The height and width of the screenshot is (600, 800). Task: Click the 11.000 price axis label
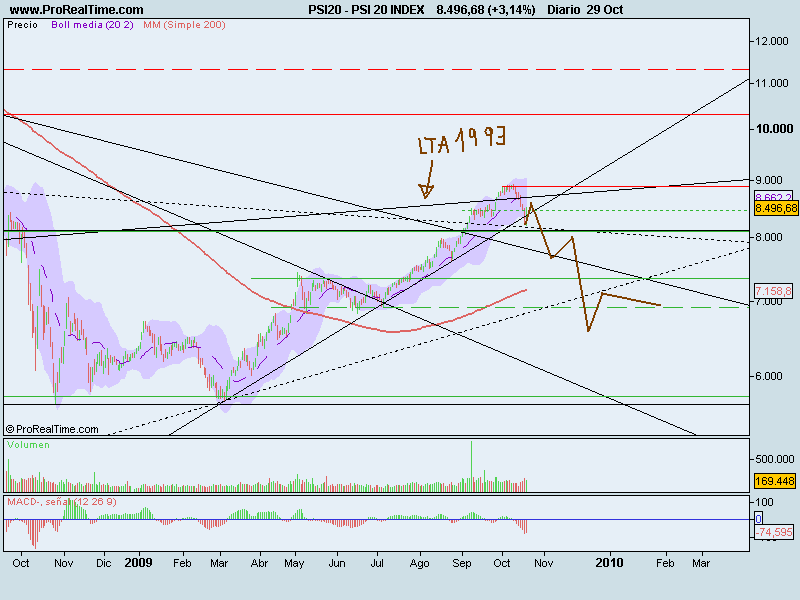pos(772,83)
